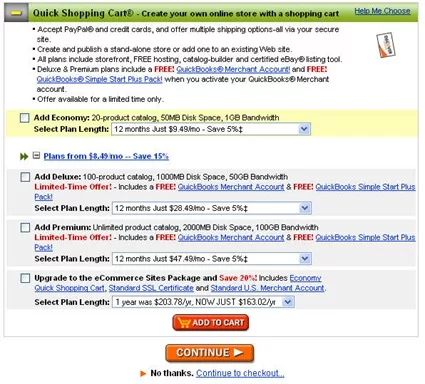The height and width of the screenshot is (384, 425).
Task: Click the green double-arrow icon beside Plans from $8.49/mo
Action: tap(24, 156)
